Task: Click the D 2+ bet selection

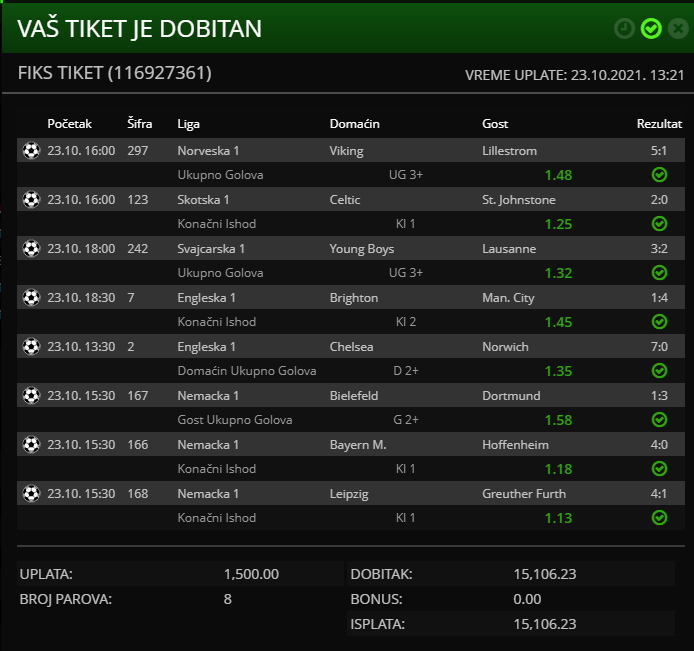Action: [405, 371]
